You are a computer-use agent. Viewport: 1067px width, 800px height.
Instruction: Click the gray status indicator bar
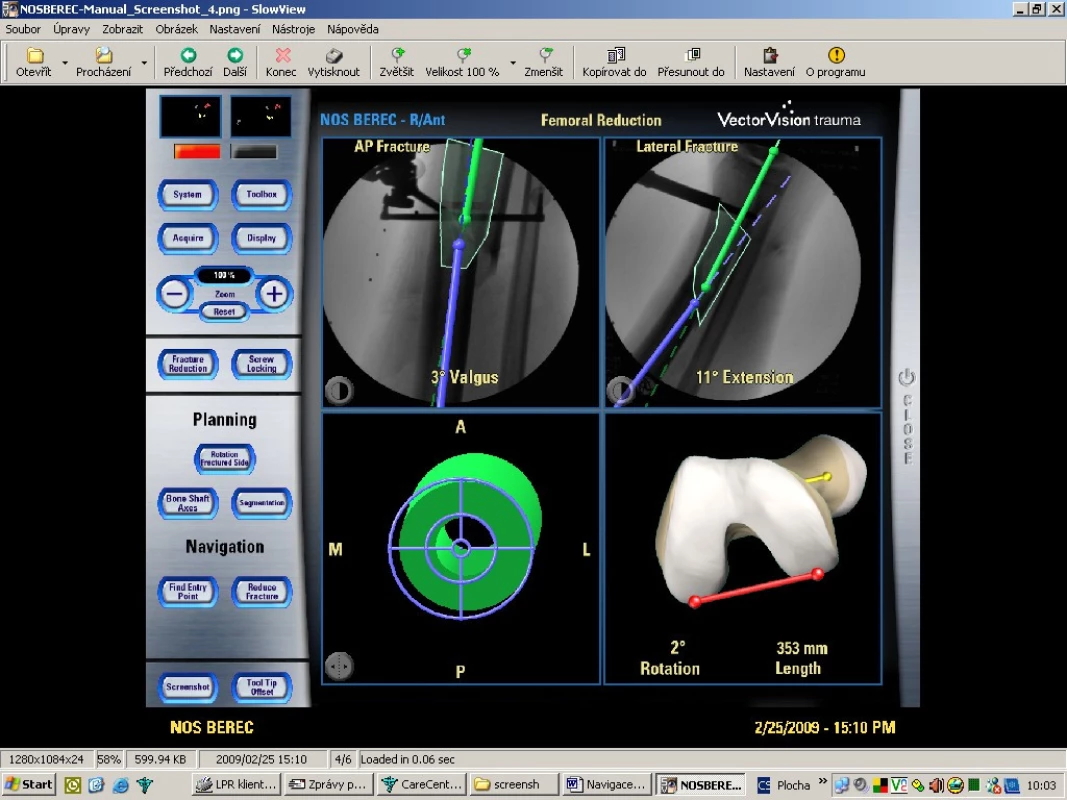[254, 151]
